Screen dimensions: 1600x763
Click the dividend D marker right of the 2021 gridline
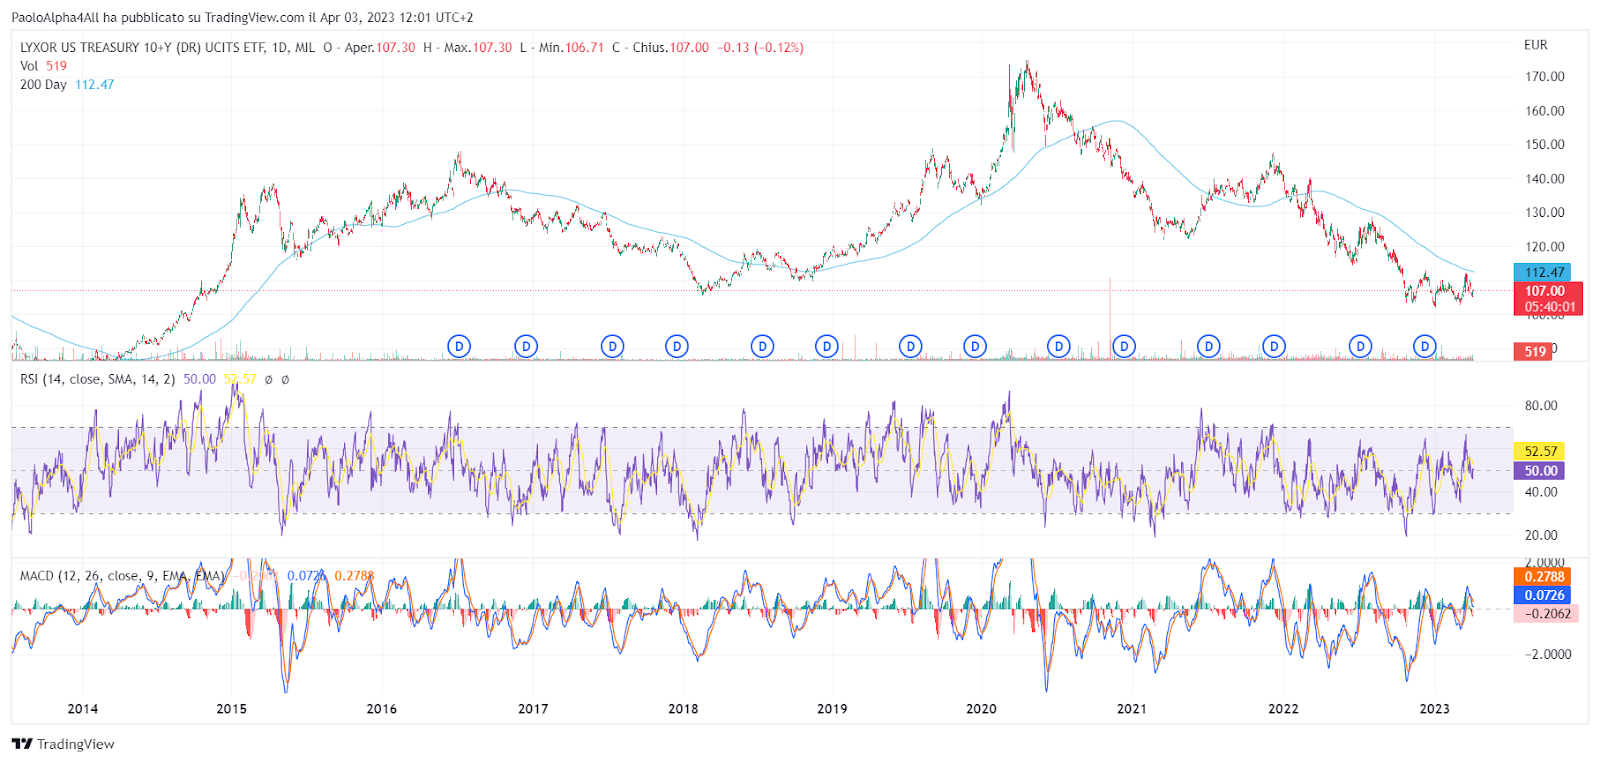pyautogui.click(x=1124, y=347)
